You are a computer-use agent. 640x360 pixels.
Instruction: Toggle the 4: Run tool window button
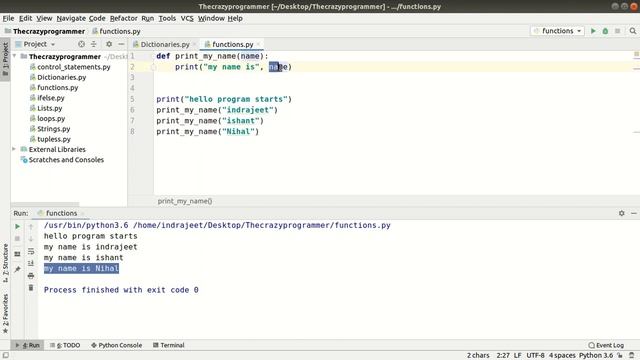27,345
